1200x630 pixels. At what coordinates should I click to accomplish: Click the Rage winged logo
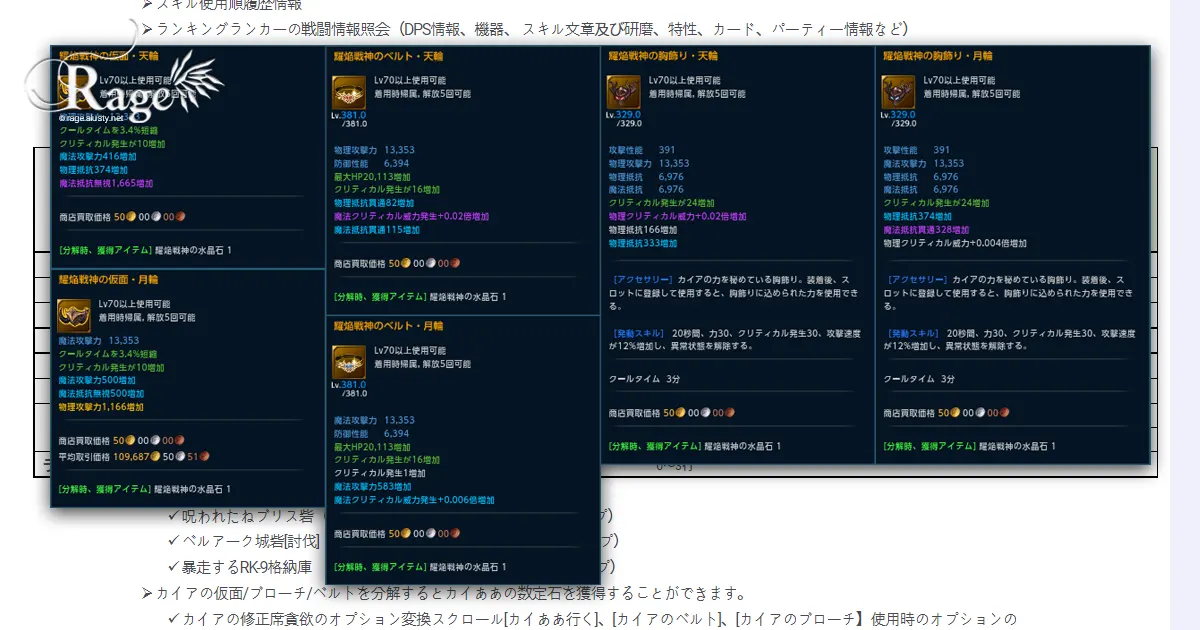tap(125, 88)
